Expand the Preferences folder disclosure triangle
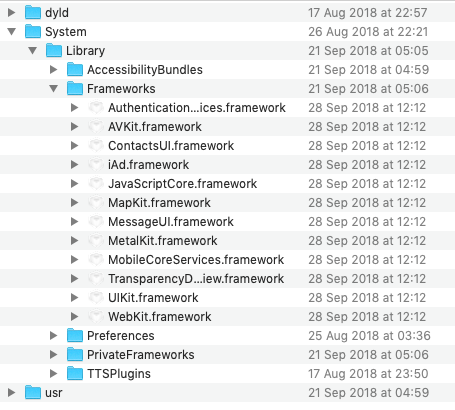The width and height of the screenshot is (455, 410). [x=54, y=336]
